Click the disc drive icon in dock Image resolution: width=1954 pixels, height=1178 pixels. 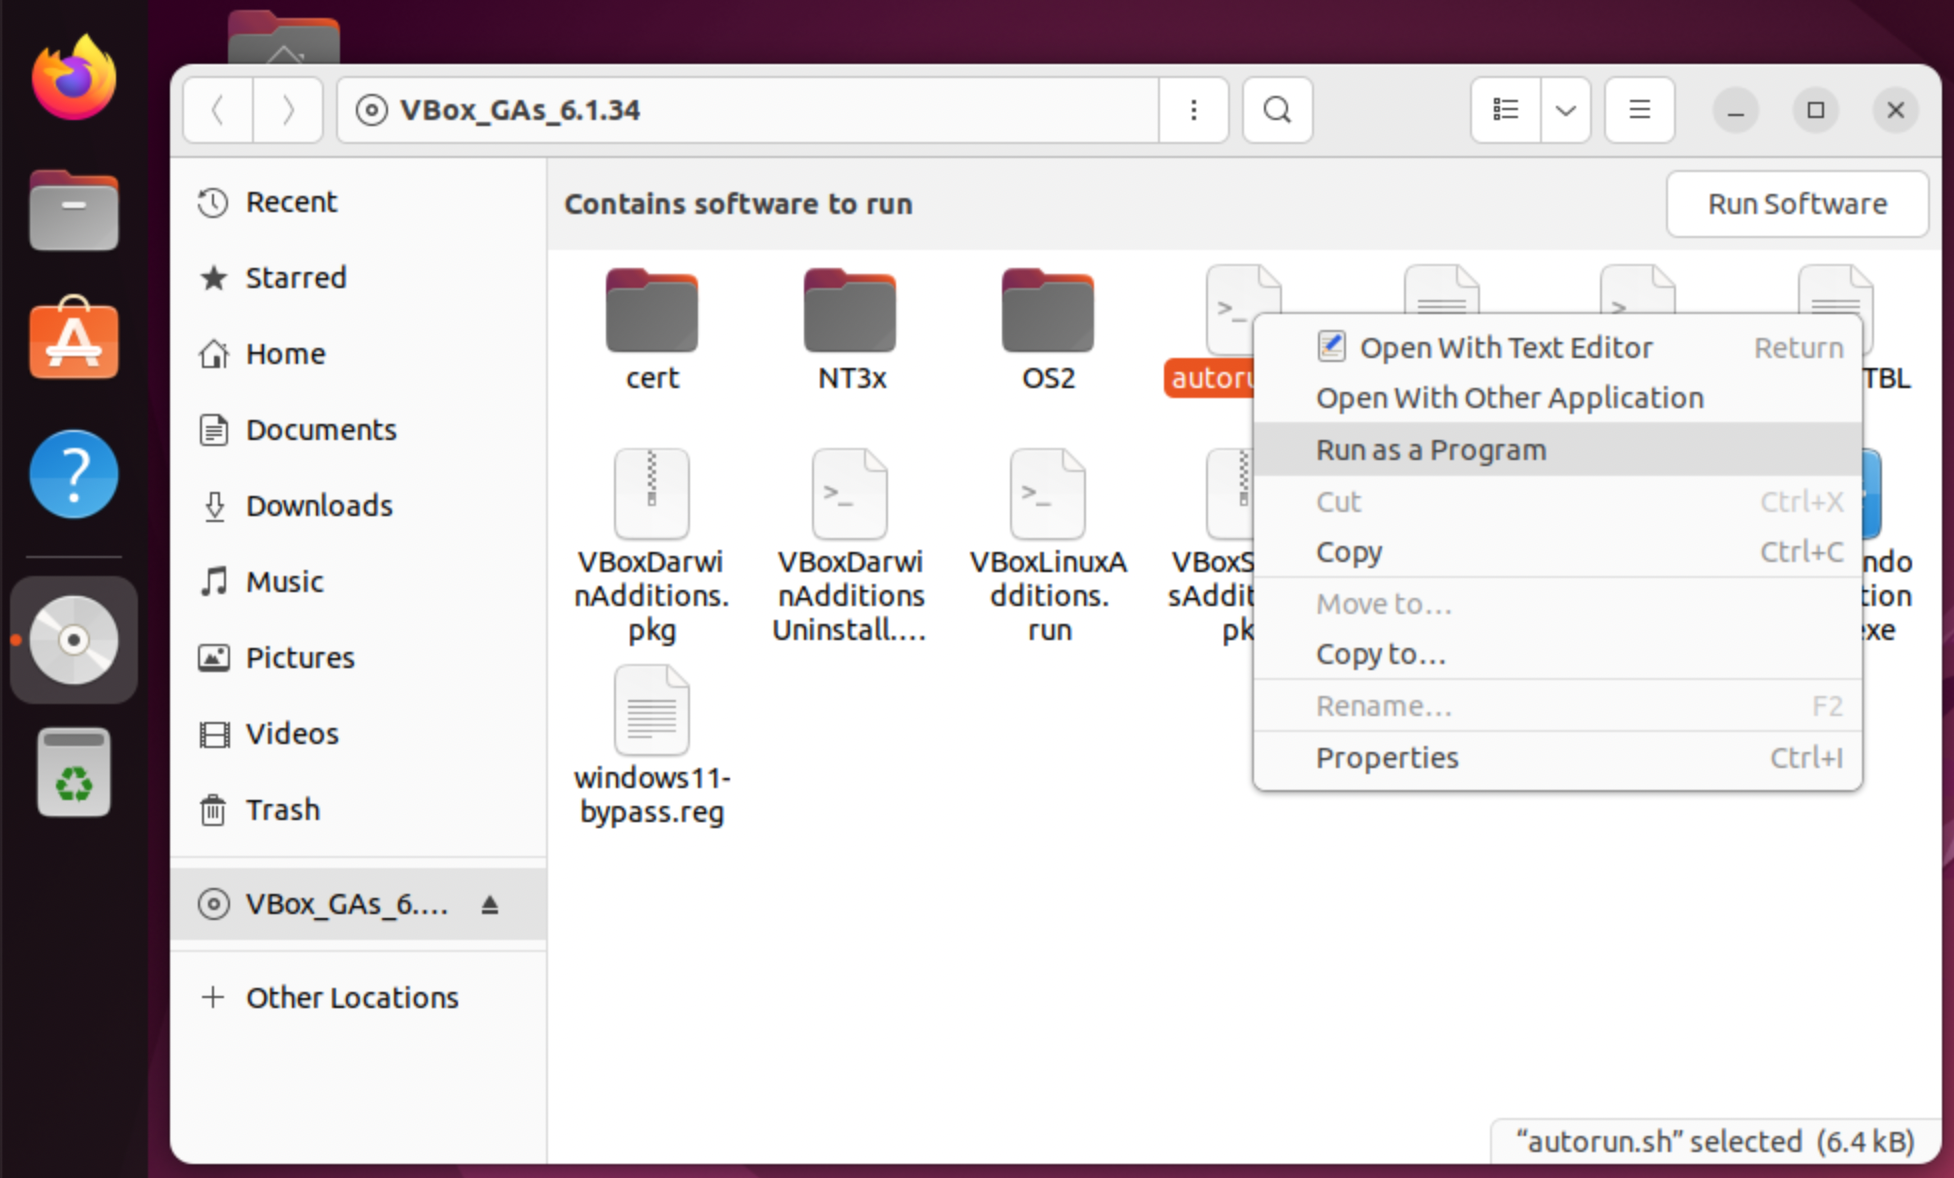(x=73, y=640)
